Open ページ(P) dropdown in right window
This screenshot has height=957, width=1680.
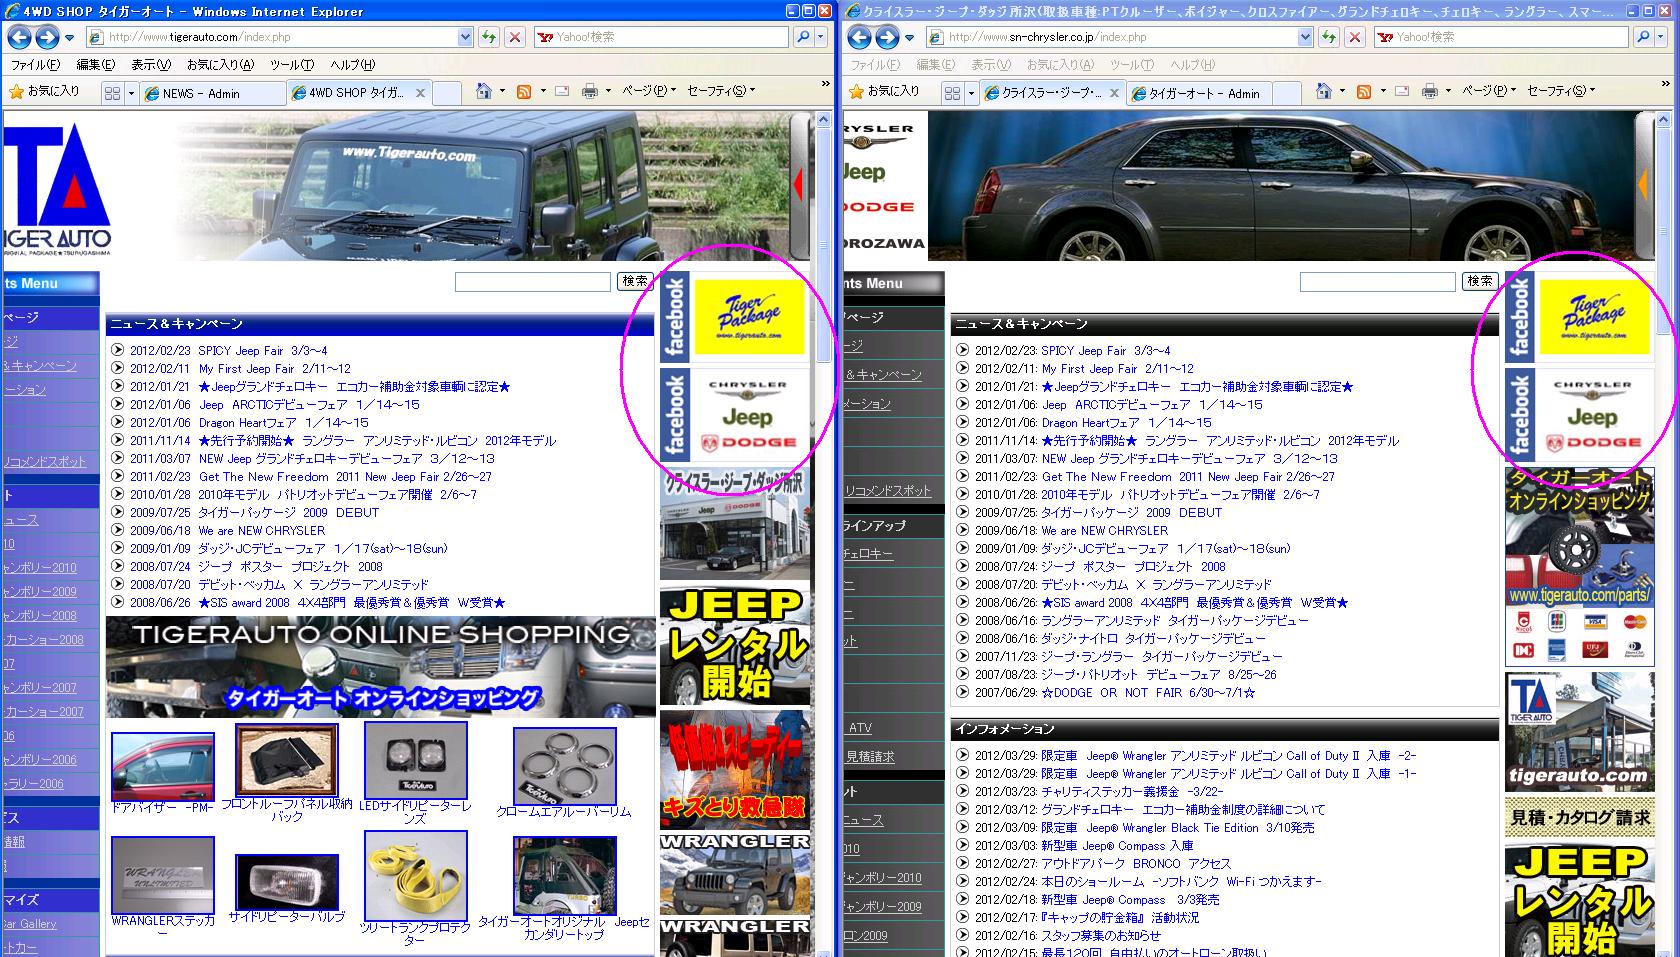tap(1489, 91)
